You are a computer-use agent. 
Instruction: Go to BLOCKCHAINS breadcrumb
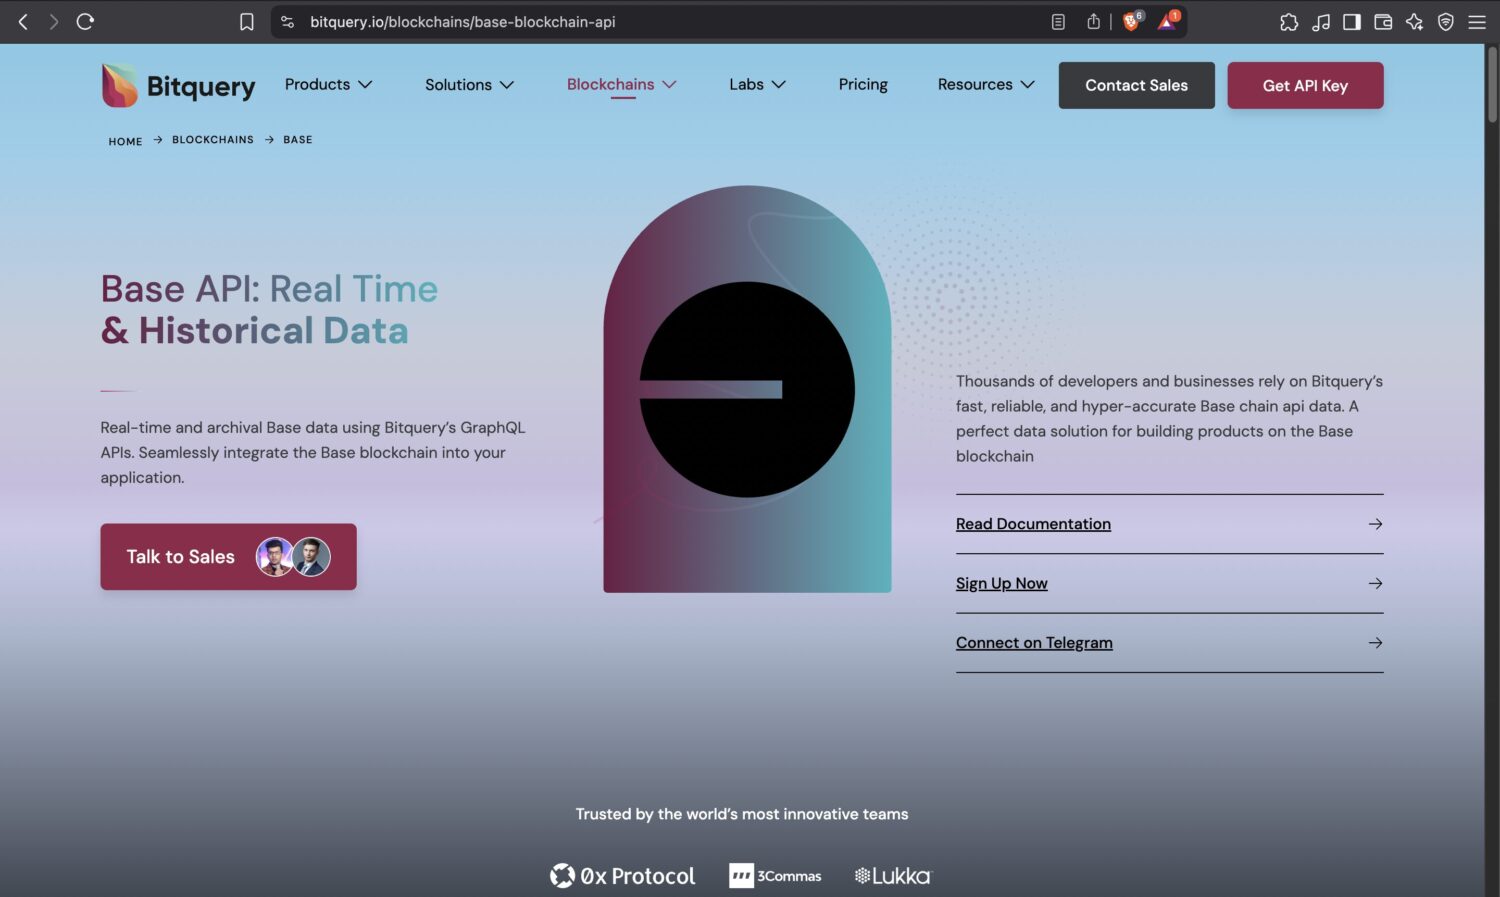coord(213,140)
